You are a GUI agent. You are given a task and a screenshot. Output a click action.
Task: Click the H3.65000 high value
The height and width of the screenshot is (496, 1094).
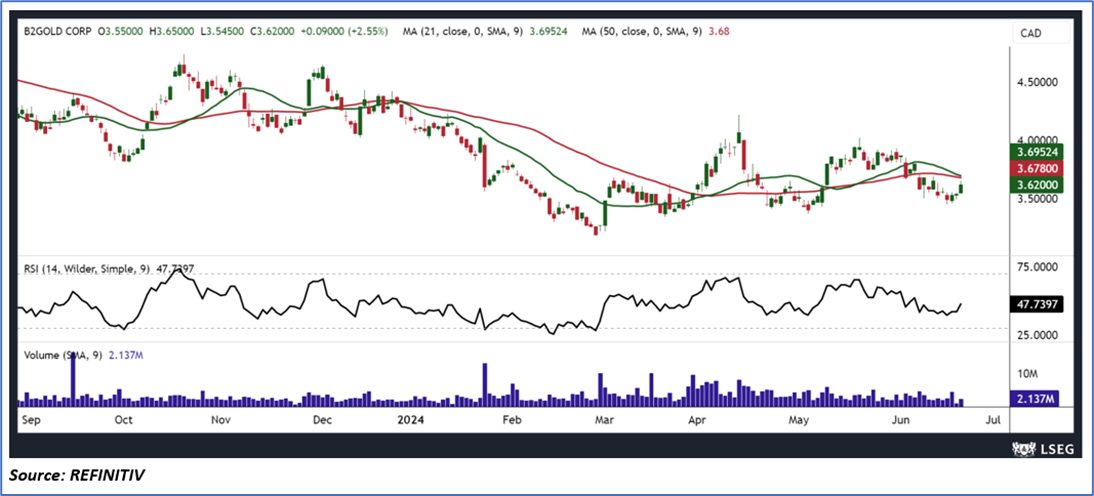point(174,31)
